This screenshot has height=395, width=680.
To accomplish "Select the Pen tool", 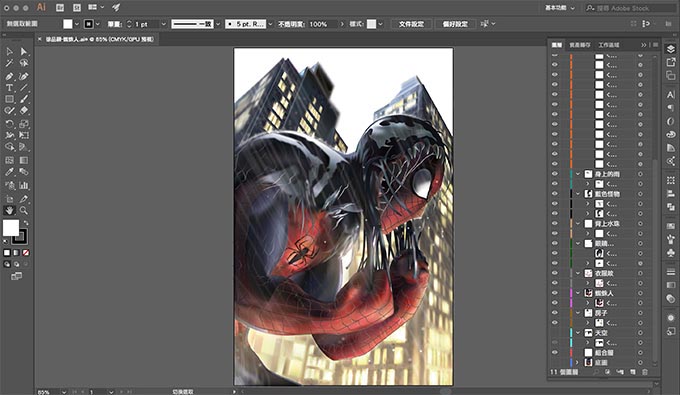I will [x=9, y=76].
